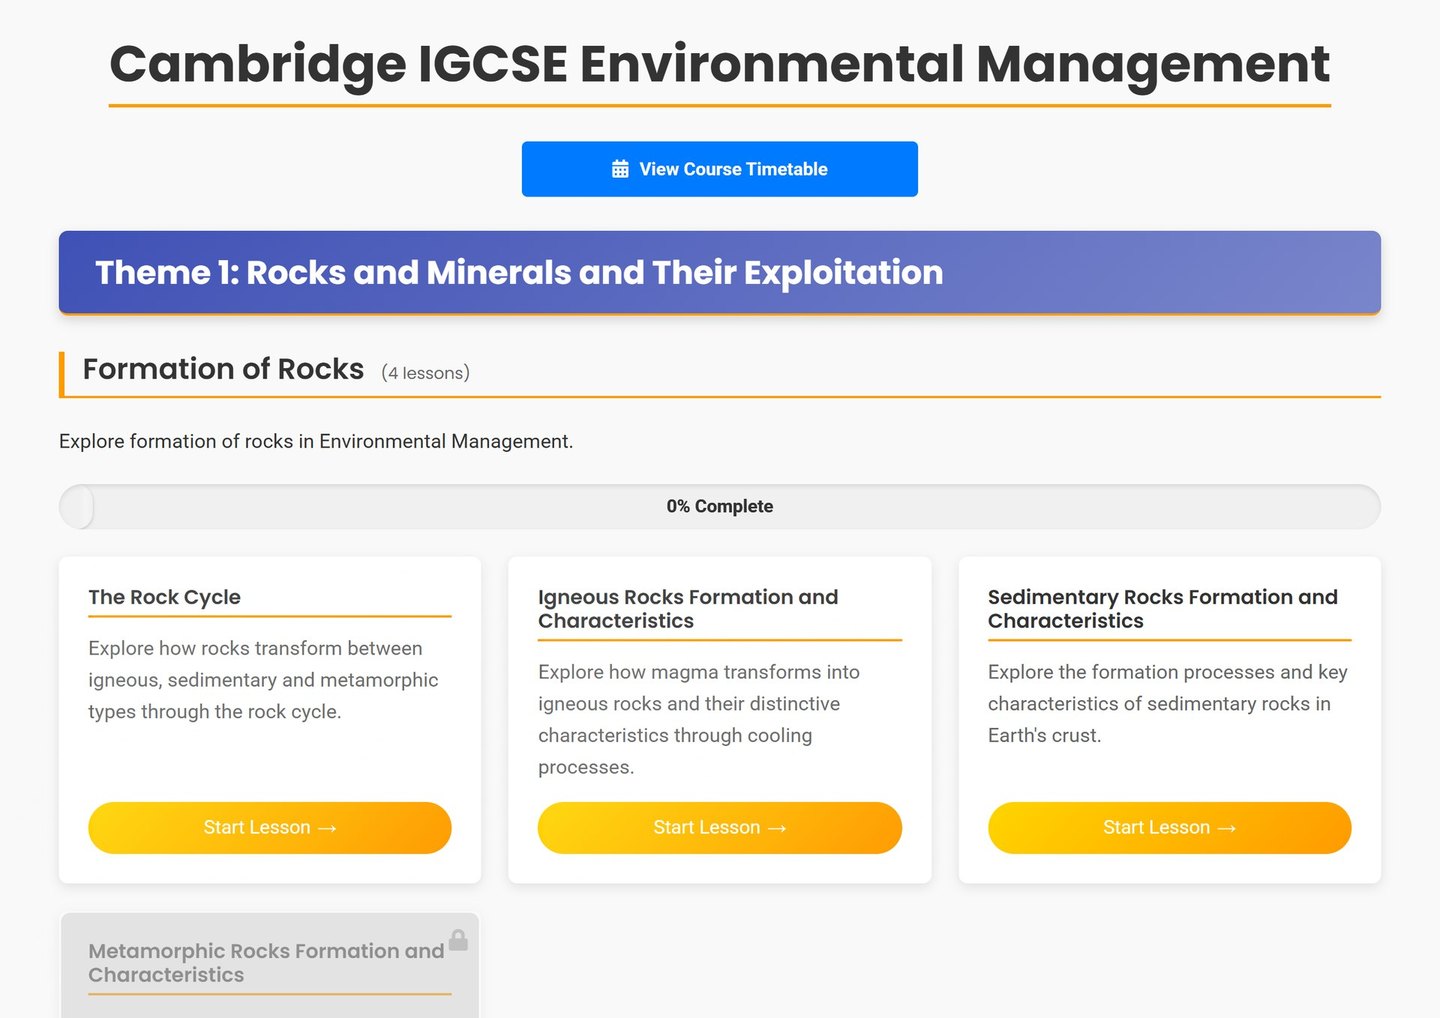Click the '(4 lessons)' count label
The width and height of the screenshot is (1440, 1018).
tap(426, 373)
